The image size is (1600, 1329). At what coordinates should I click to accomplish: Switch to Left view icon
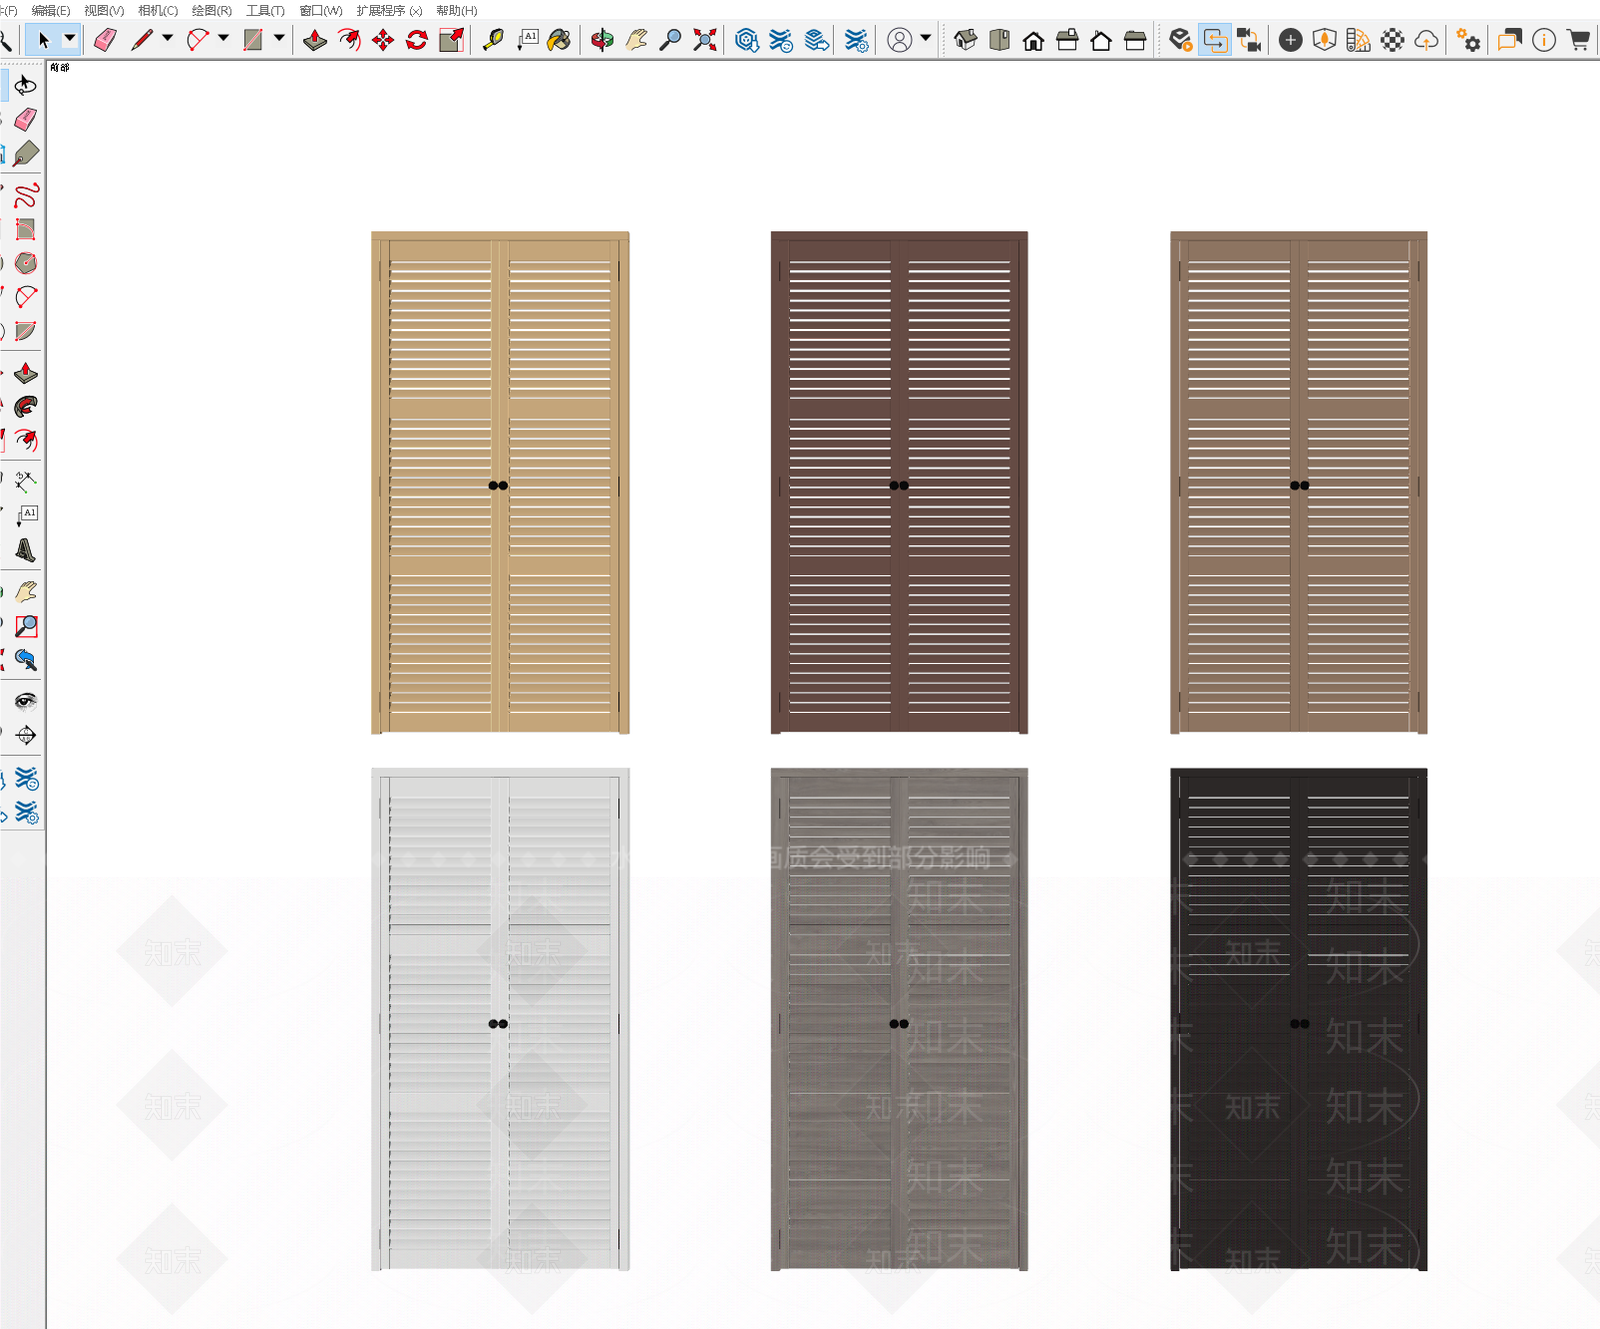(1135, 40)
